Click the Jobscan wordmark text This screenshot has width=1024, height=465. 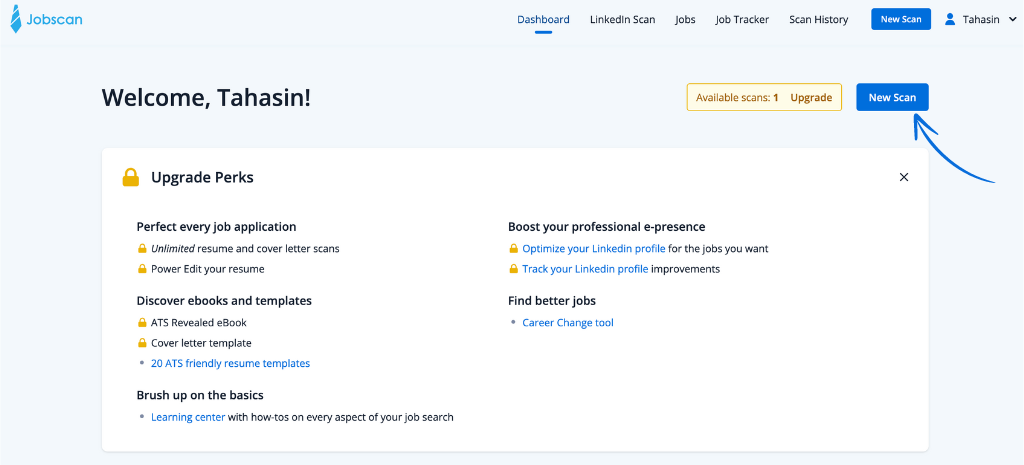tap(54, 20)
